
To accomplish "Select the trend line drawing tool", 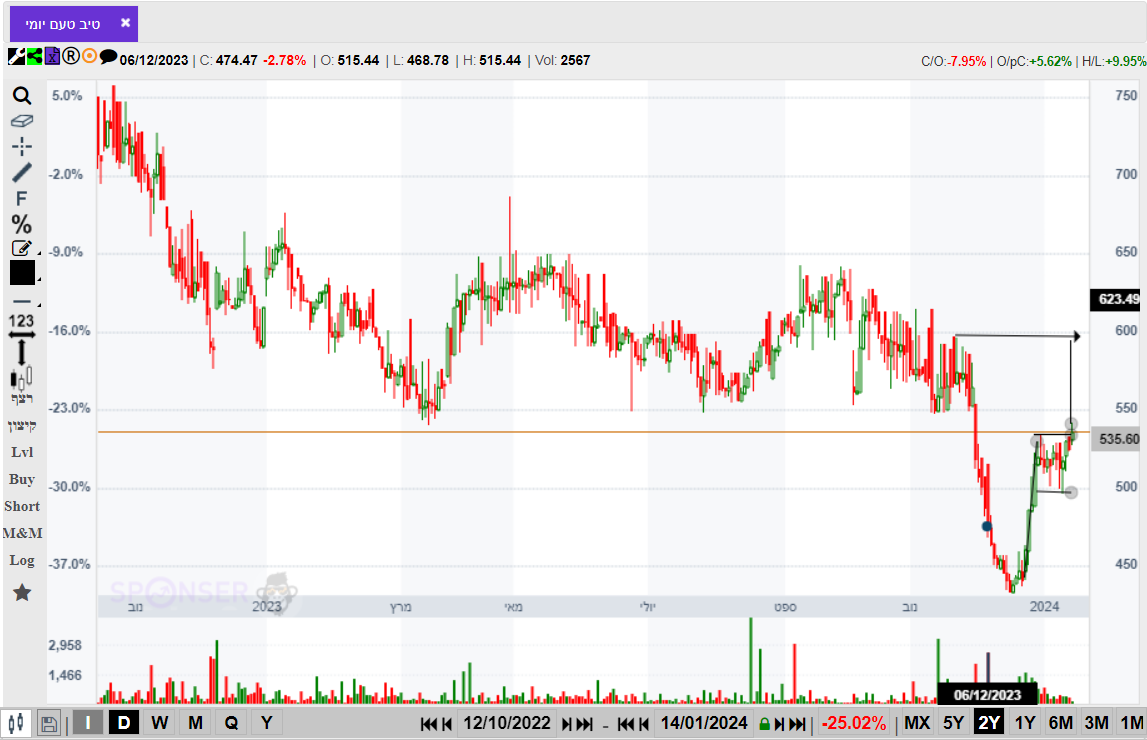I will [22, 173].
